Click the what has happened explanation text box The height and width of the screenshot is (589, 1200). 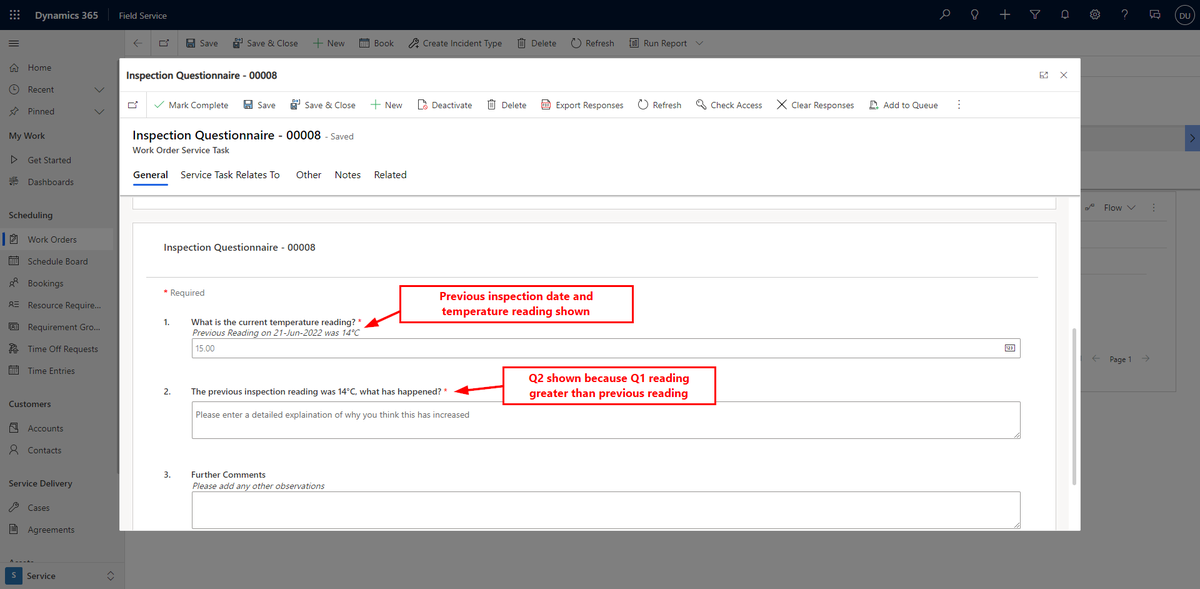pyautogui.click(x=606, y=420)
